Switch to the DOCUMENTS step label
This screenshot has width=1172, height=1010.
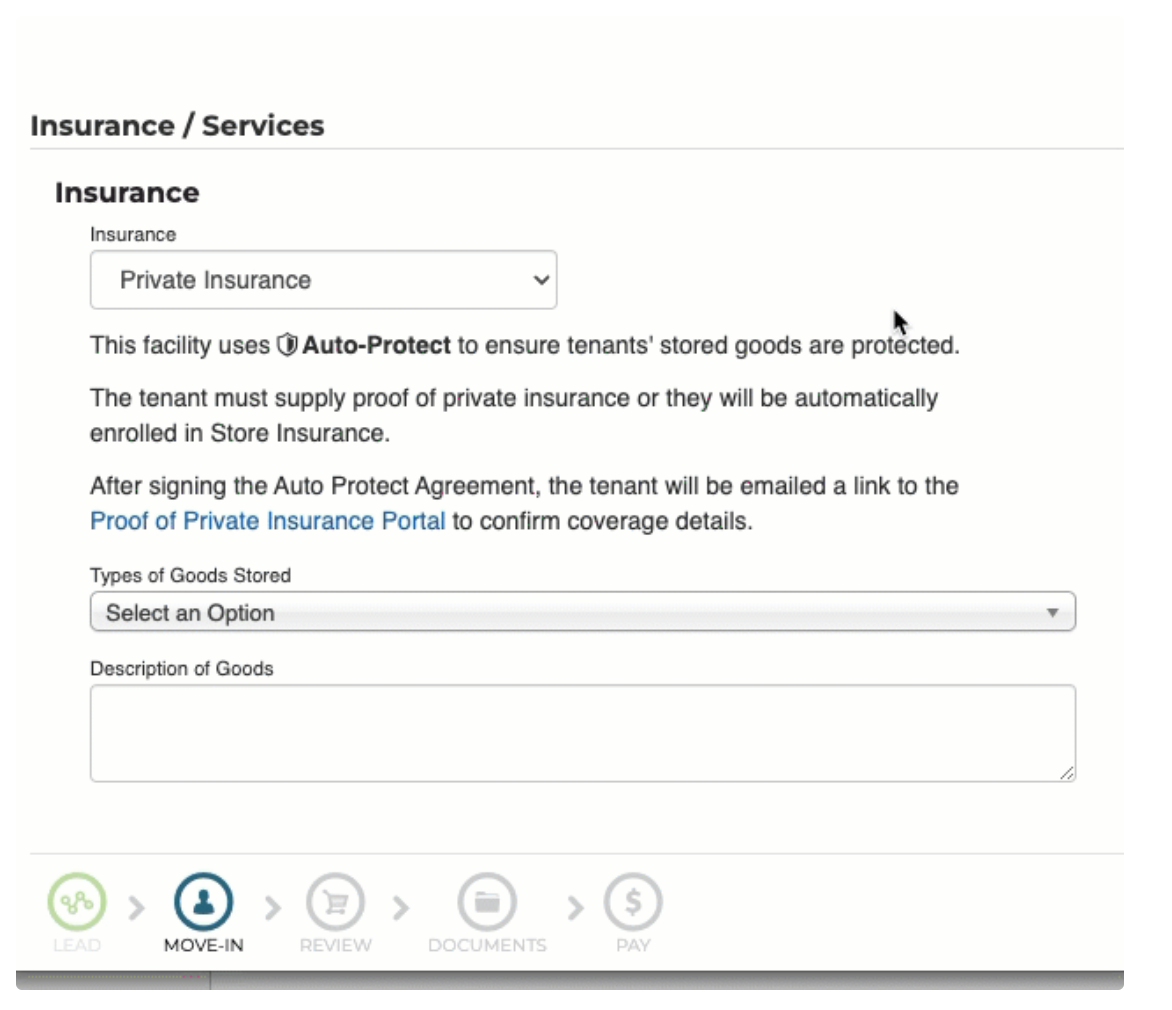pyautogui.click(x=487, y=945)
